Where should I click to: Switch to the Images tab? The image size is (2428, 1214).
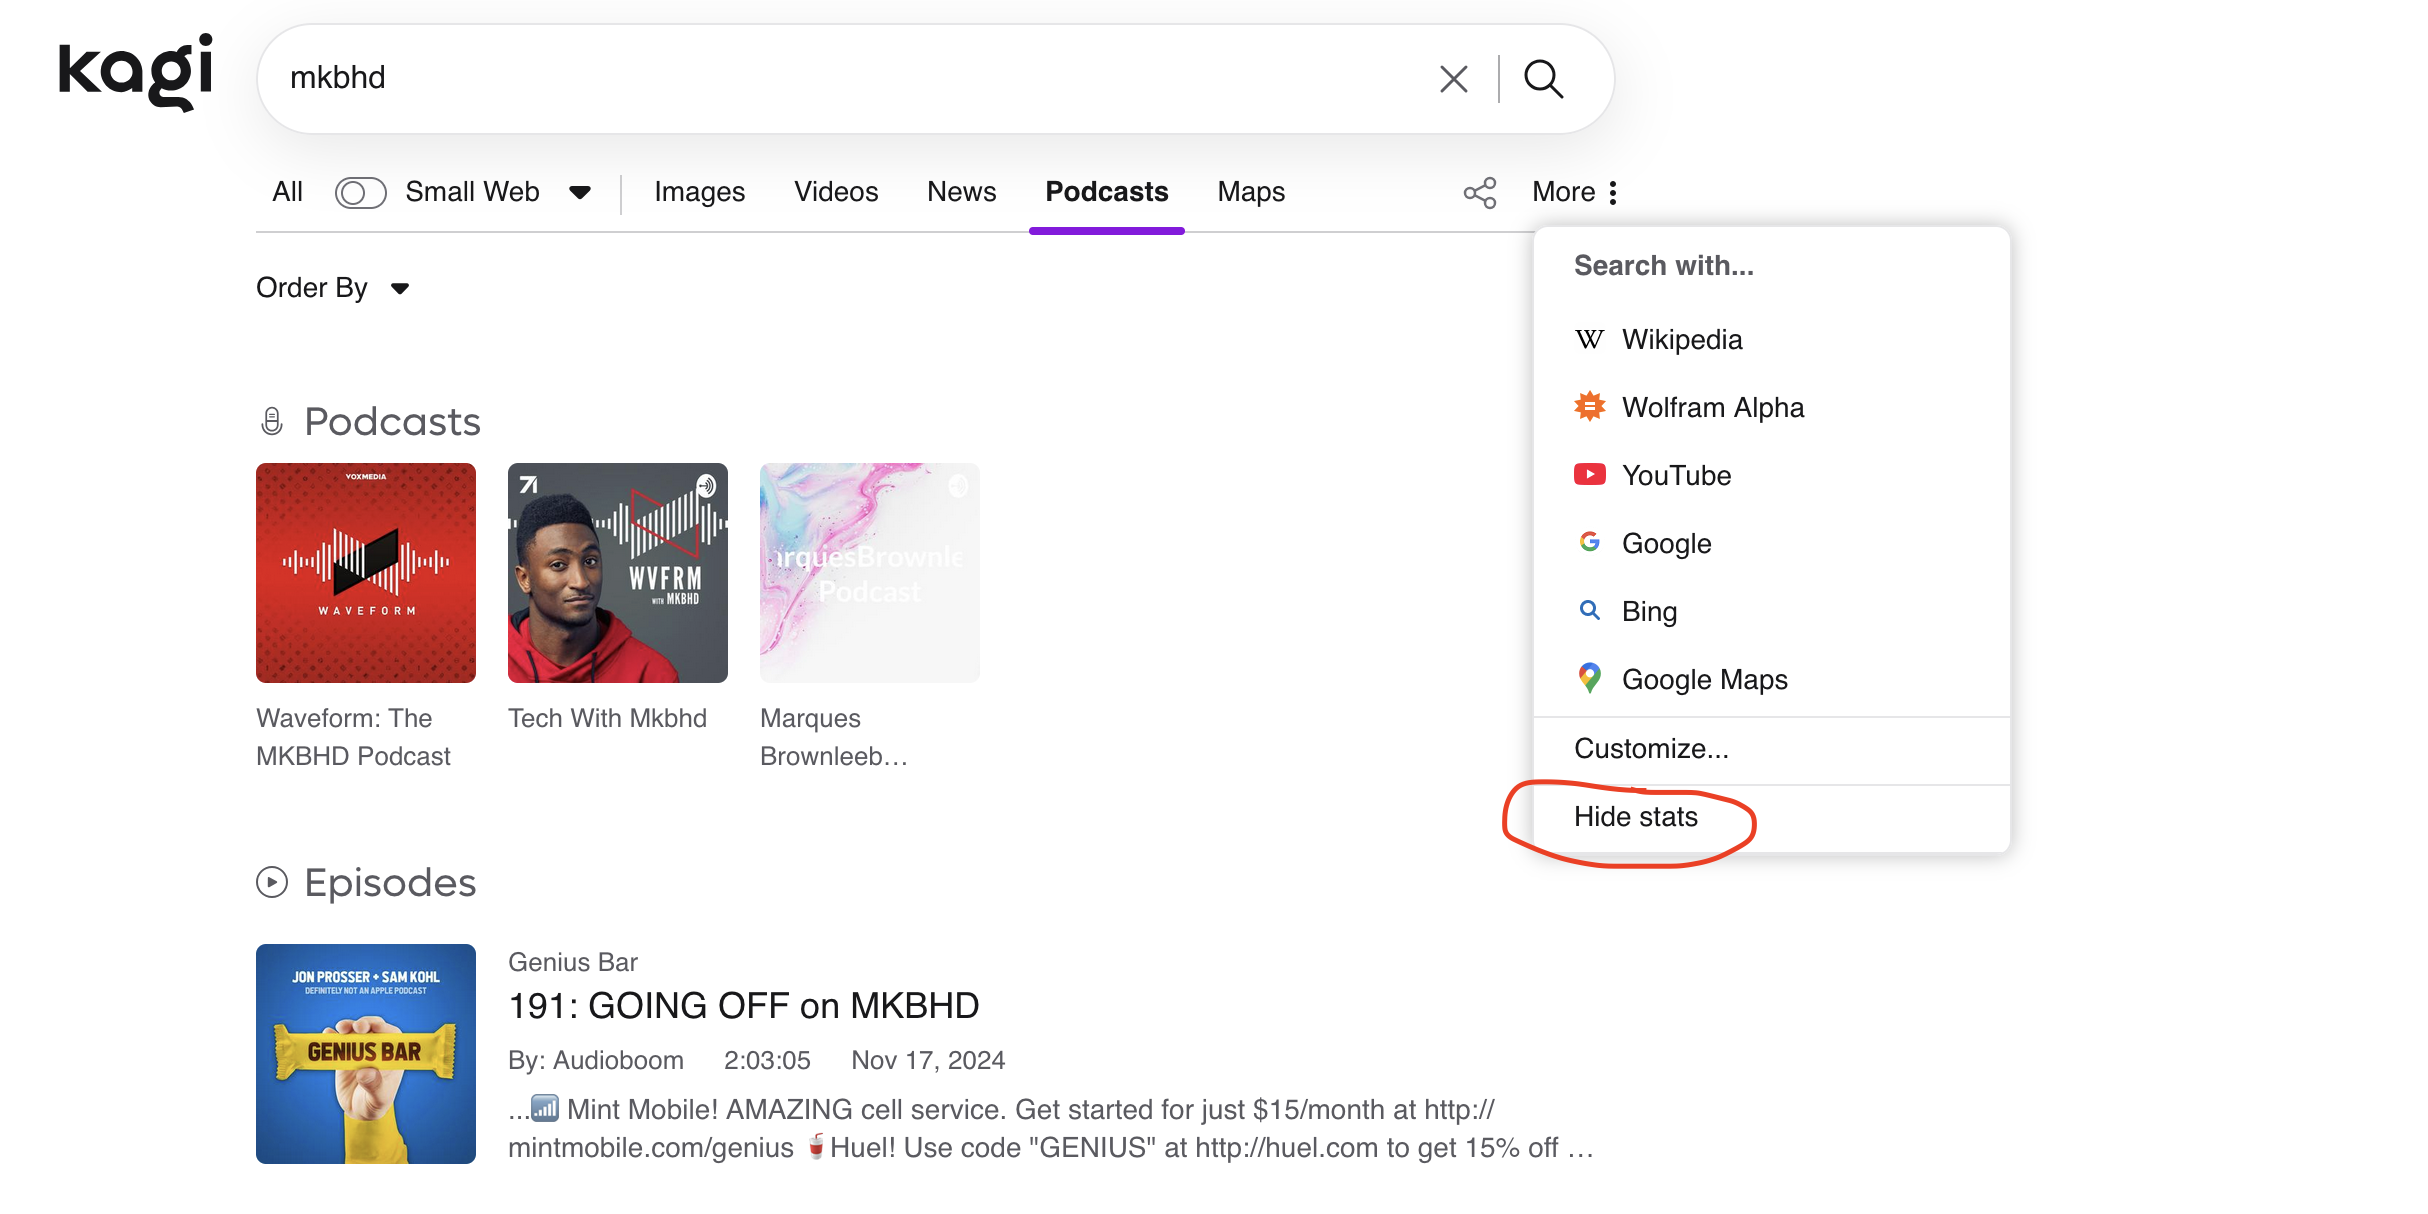pos(699,192)
